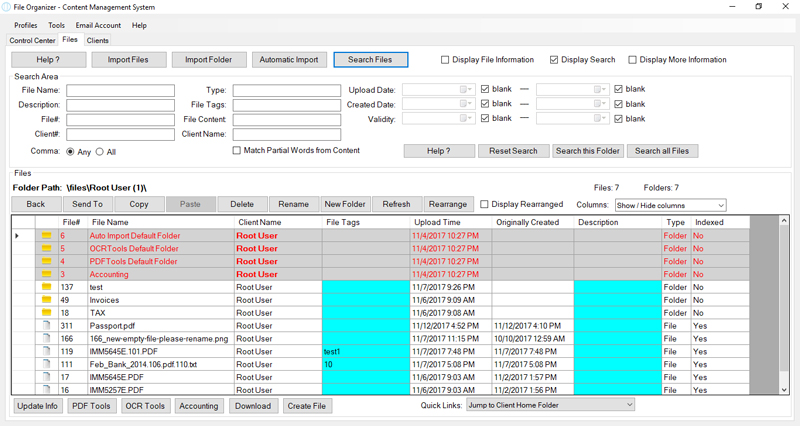Click the OCR Tools button

coord(145,406)
